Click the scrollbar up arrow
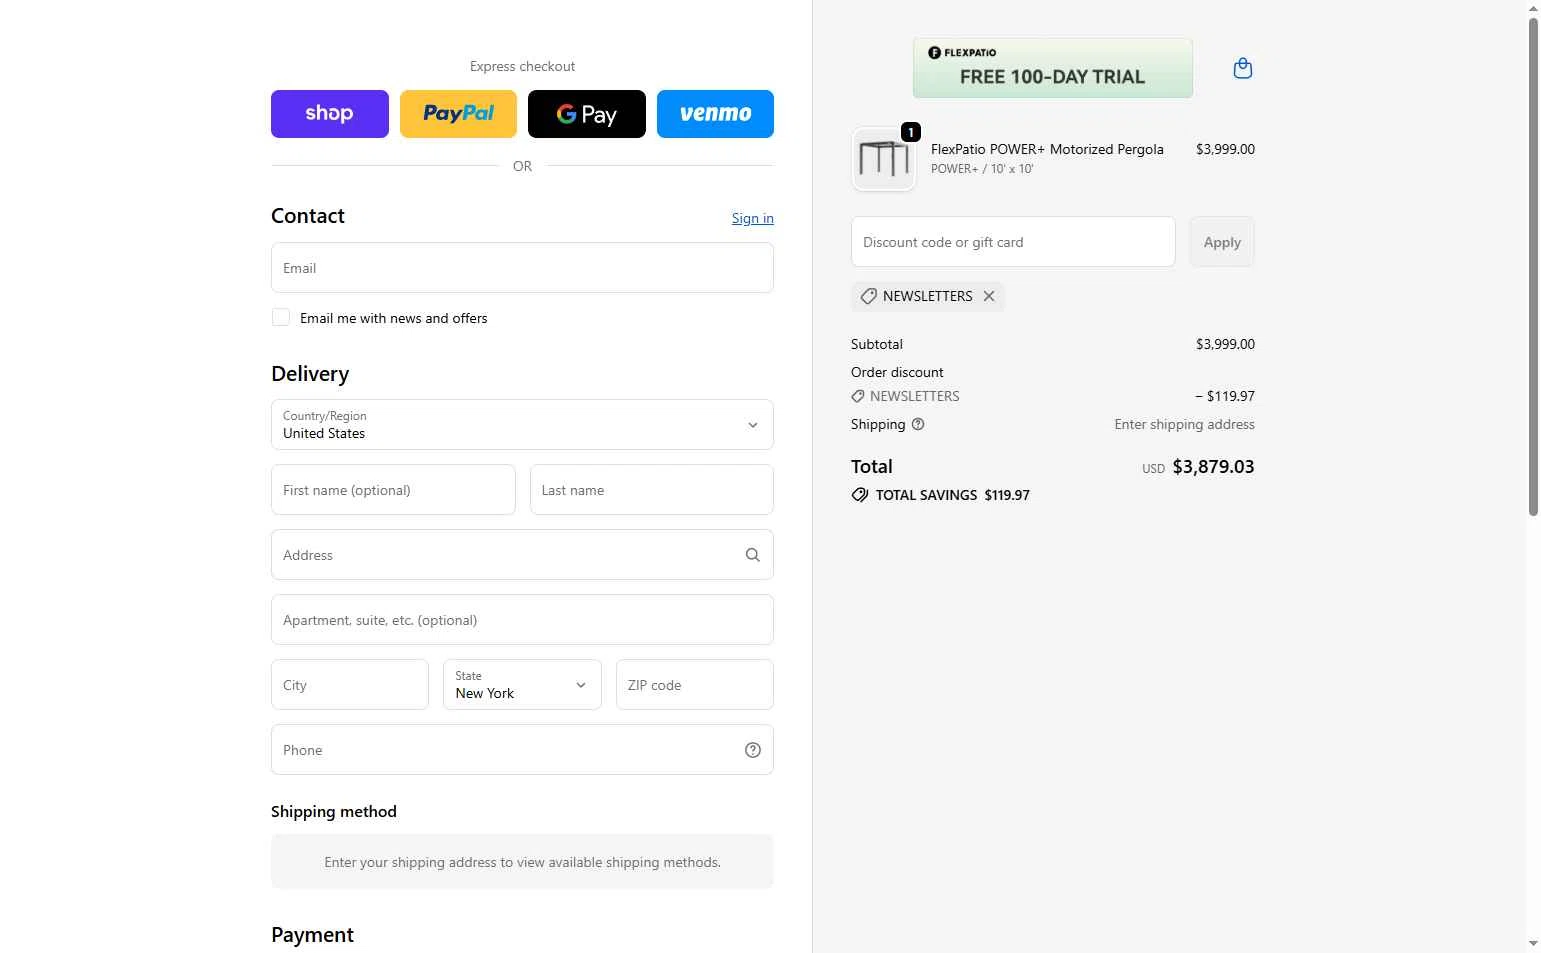The image size is (1541, 953). (x=1534, y=8)
